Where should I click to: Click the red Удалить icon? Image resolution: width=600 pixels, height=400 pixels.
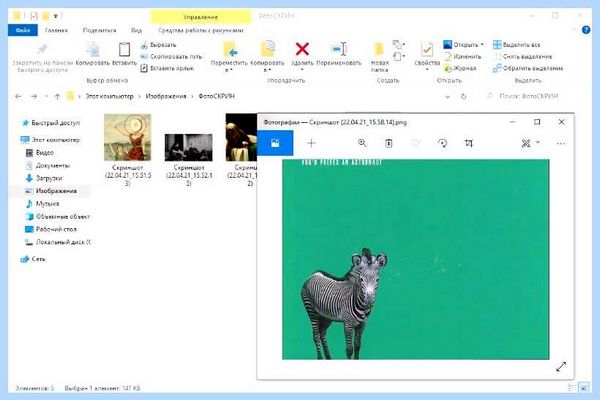(x=302, y=49)
